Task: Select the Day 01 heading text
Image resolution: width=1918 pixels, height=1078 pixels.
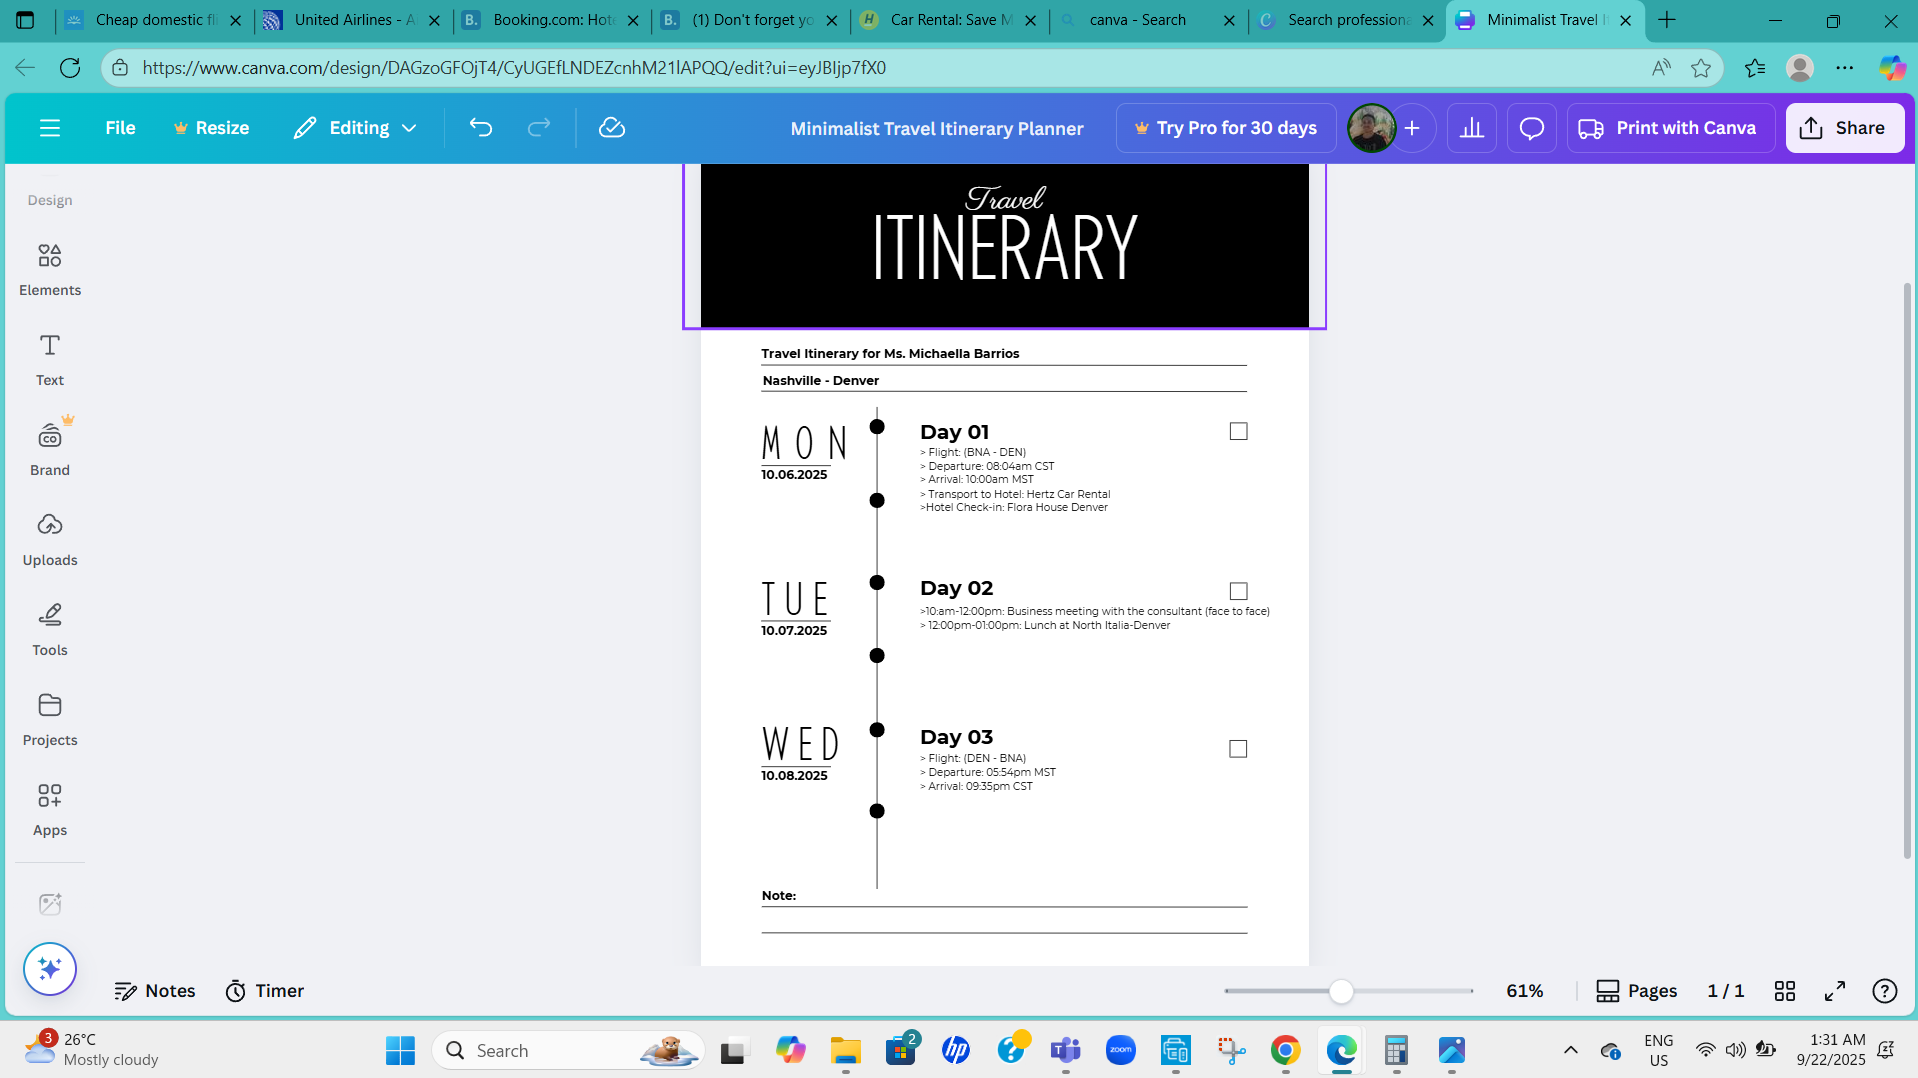Action: [954, 432]
